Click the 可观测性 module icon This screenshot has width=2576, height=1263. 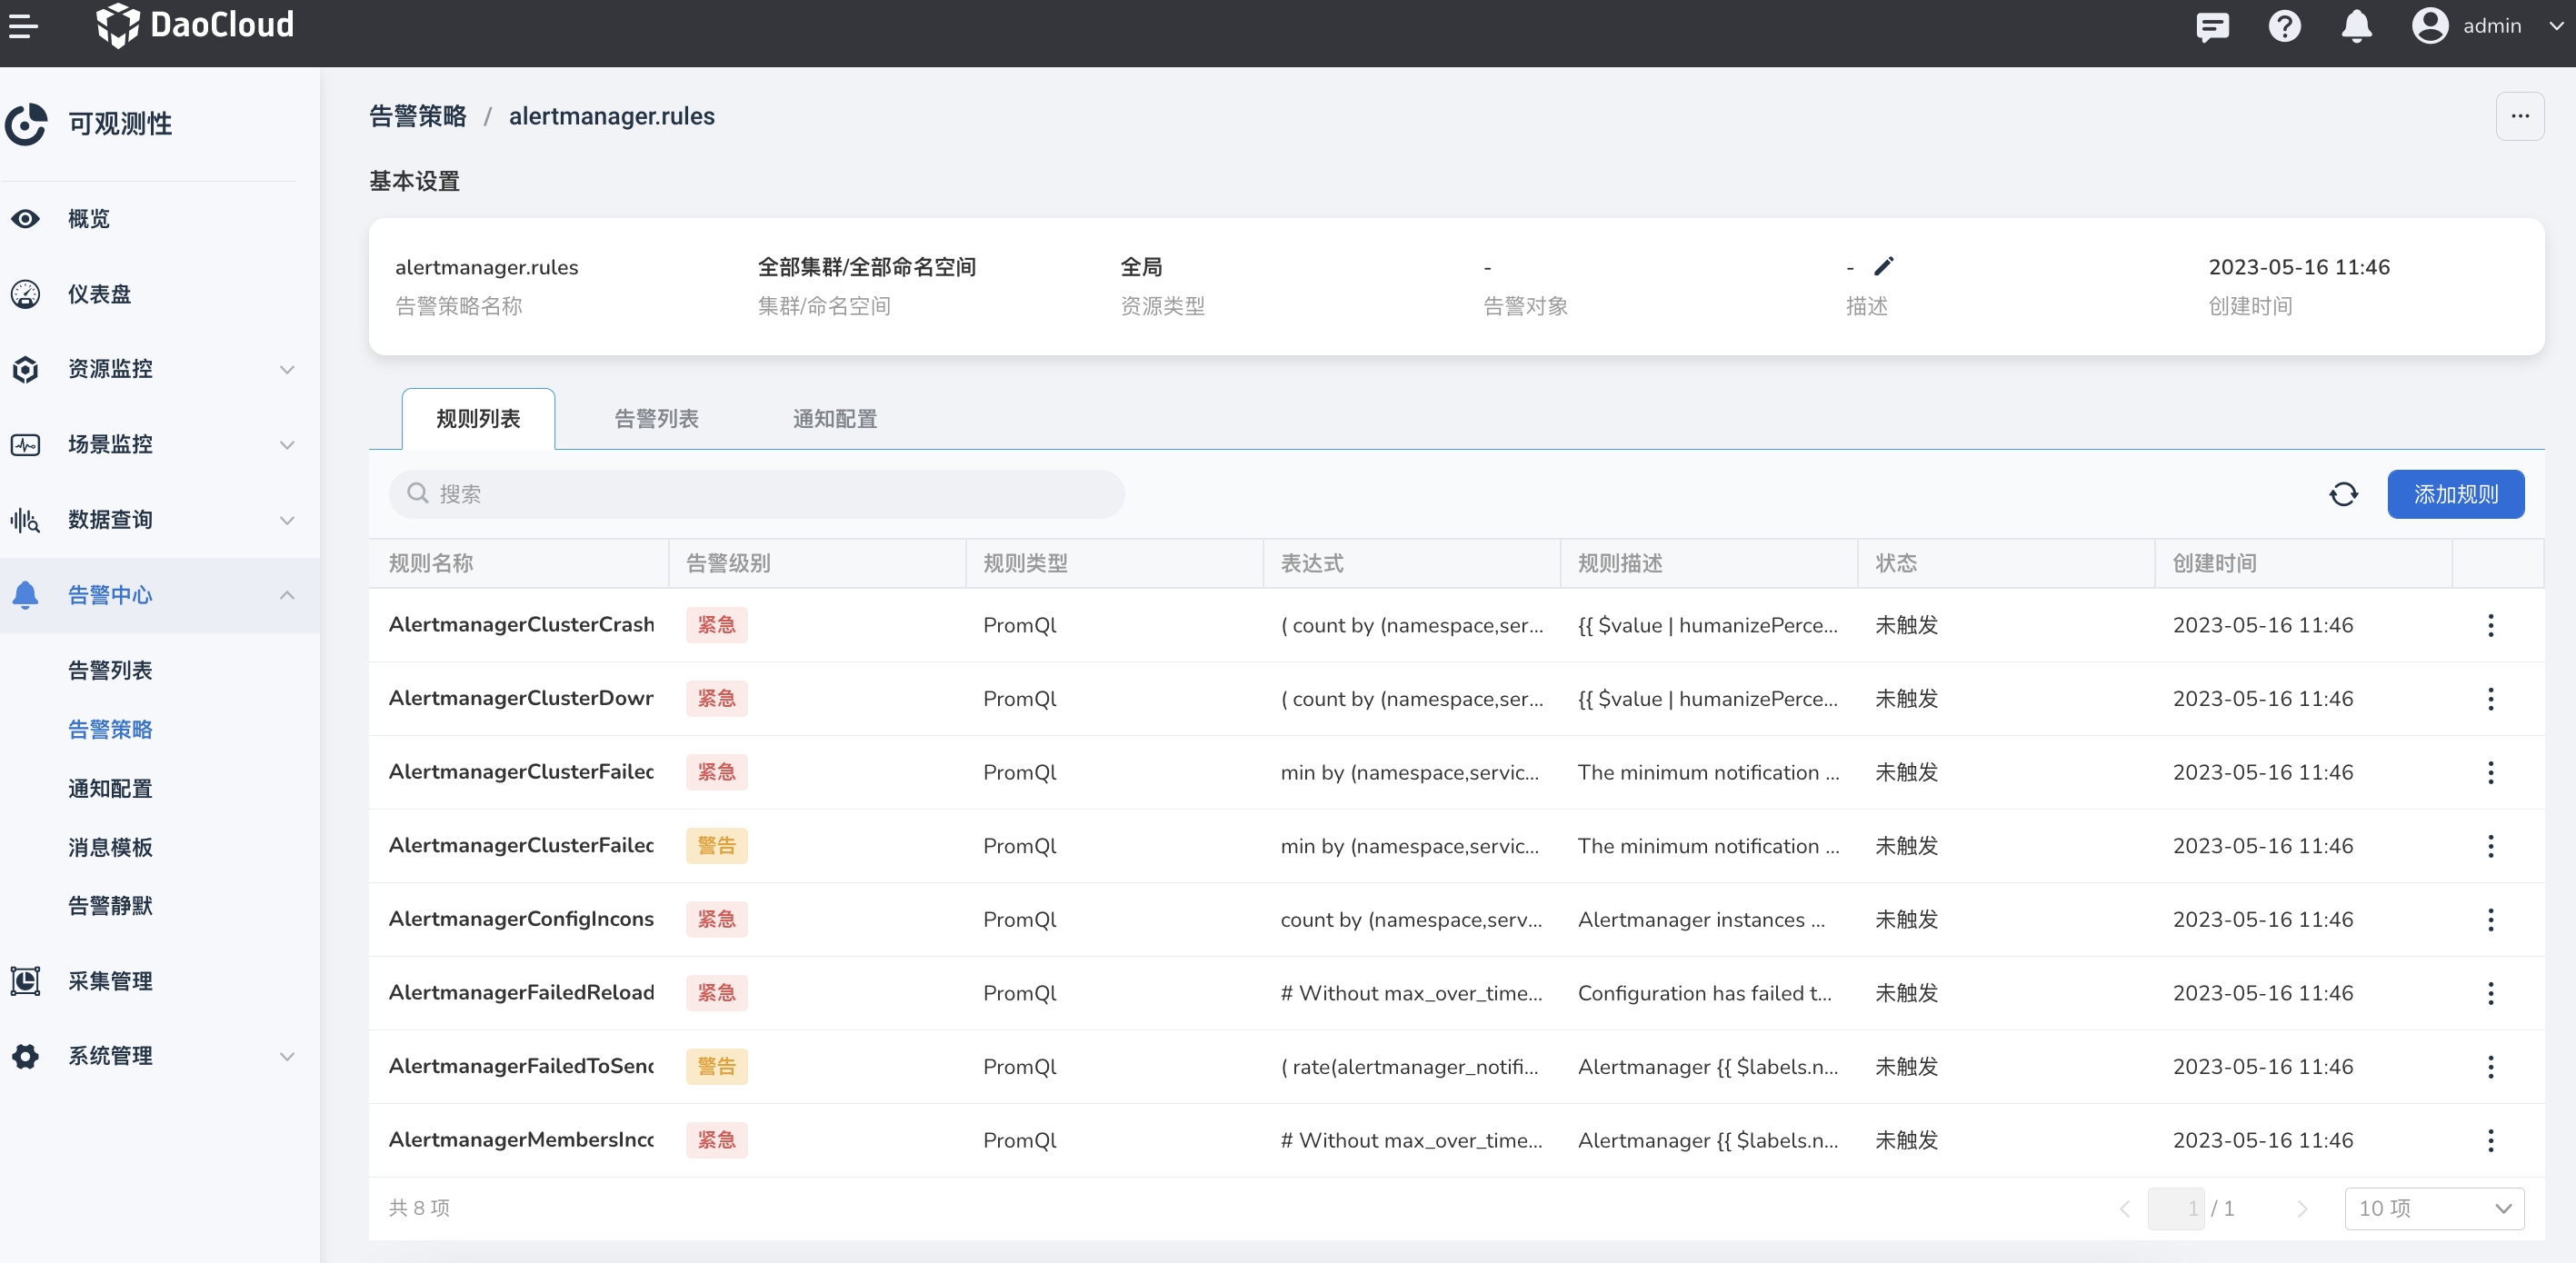click(26, 124)
